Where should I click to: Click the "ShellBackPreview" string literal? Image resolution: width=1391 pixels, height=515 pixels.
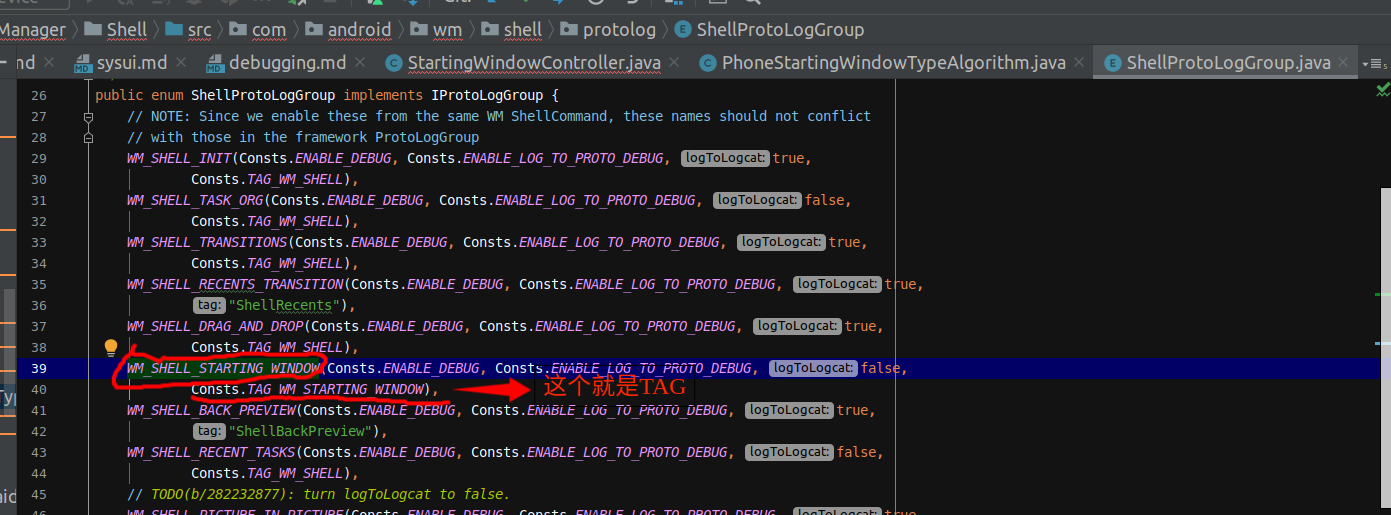point(300,431)
